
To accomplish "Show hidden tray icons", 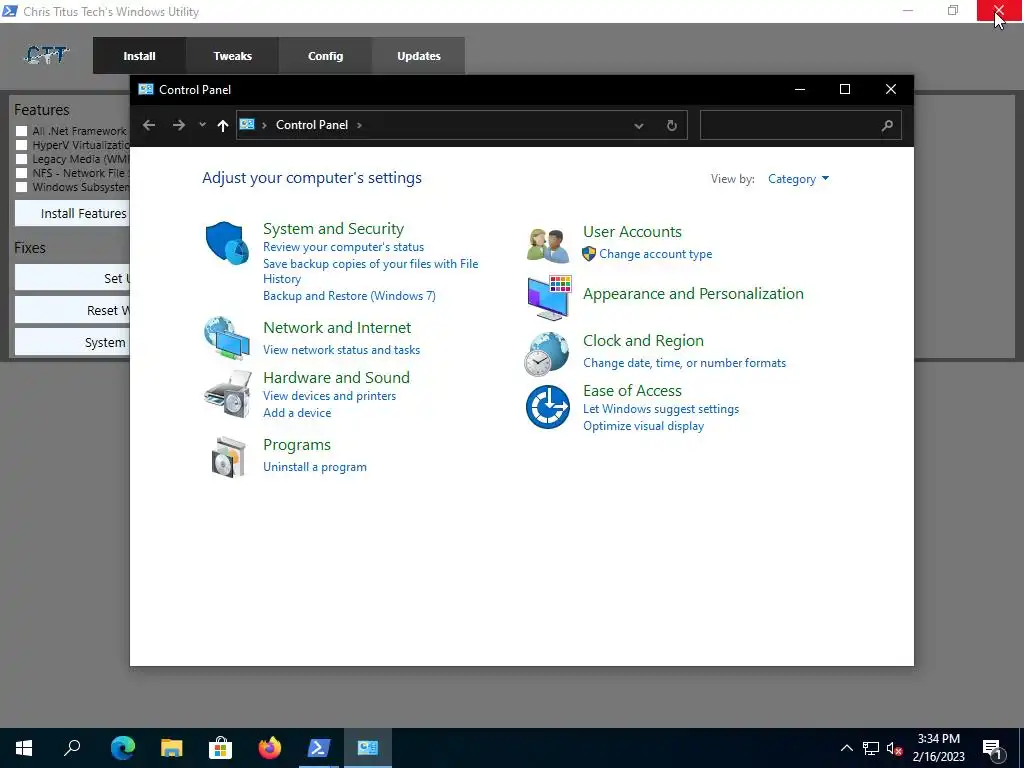I will [846, 748].
